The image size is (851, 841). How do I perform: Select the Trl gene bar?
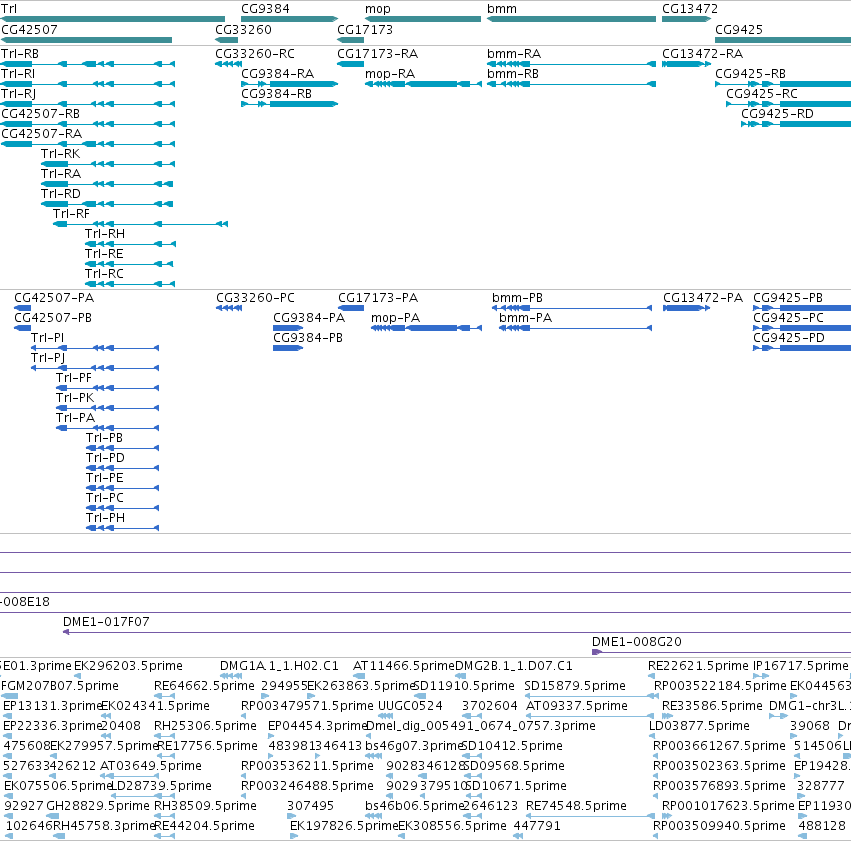coord(112,19)
